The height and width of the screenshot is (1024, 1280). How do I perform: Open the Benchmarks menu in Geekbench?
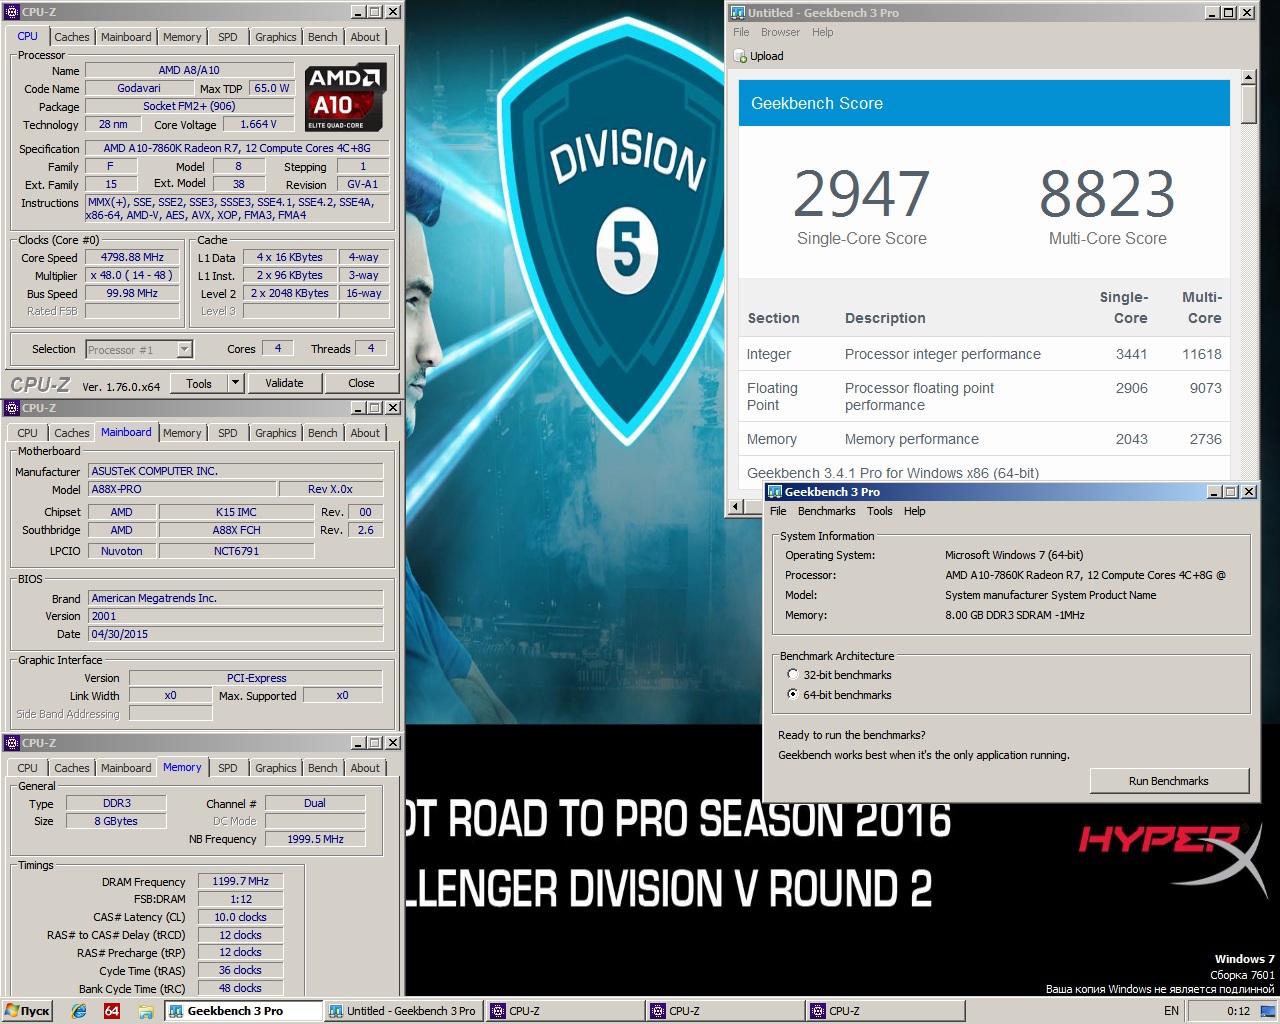click(826, 511)
